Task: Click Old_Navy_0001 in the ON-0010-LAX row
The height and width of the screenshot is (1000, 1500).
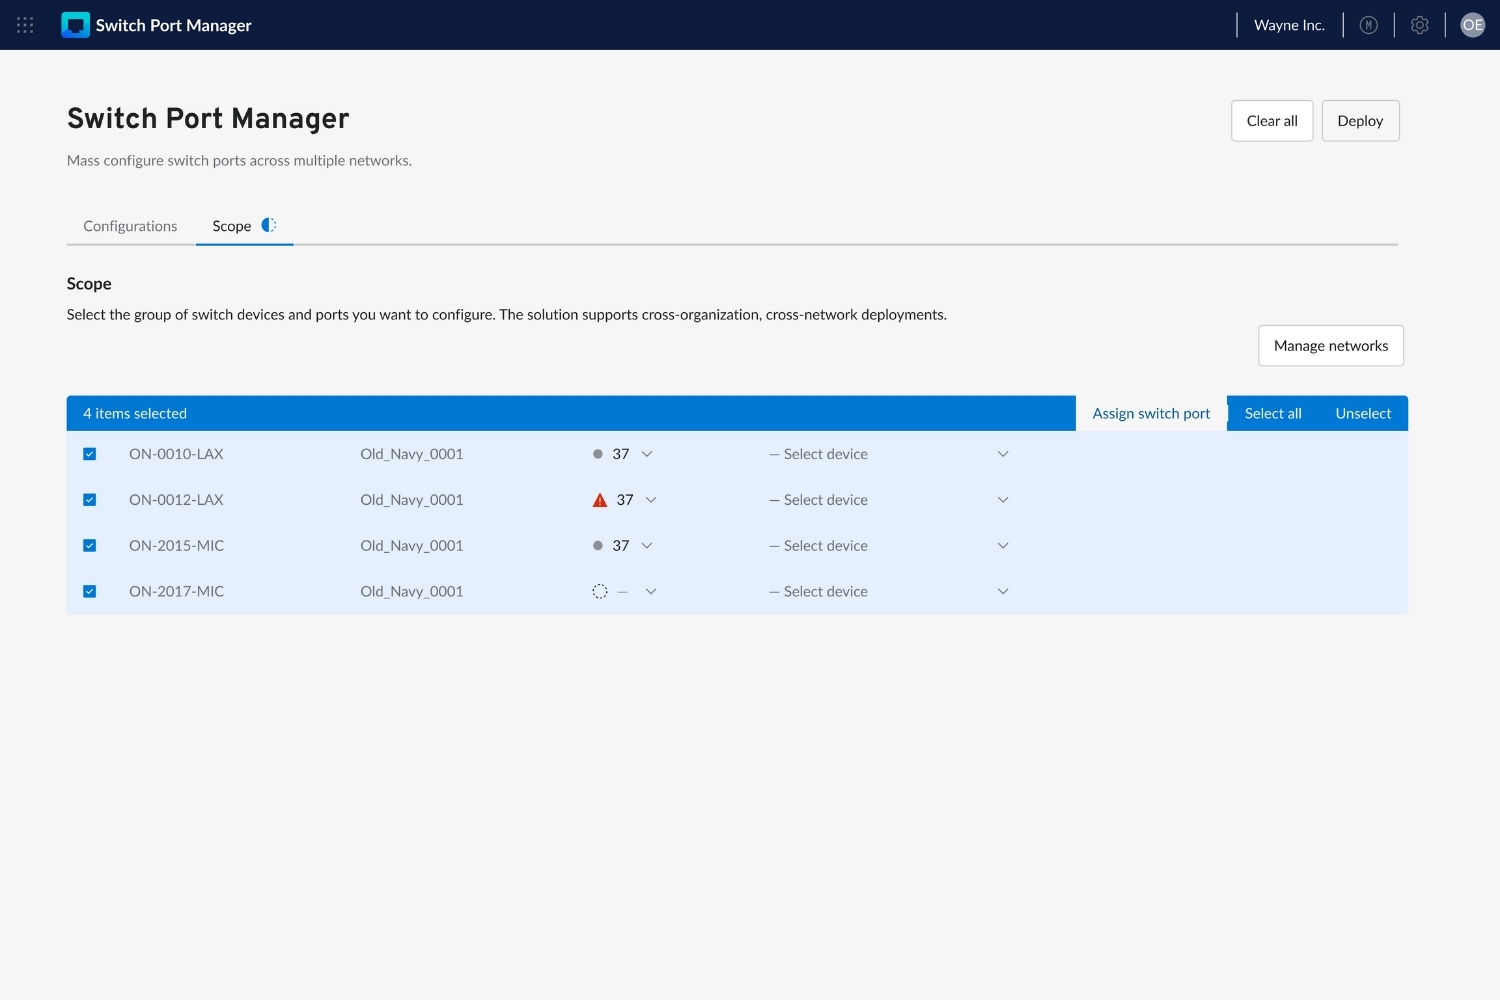Action: [x=412, y=454]
